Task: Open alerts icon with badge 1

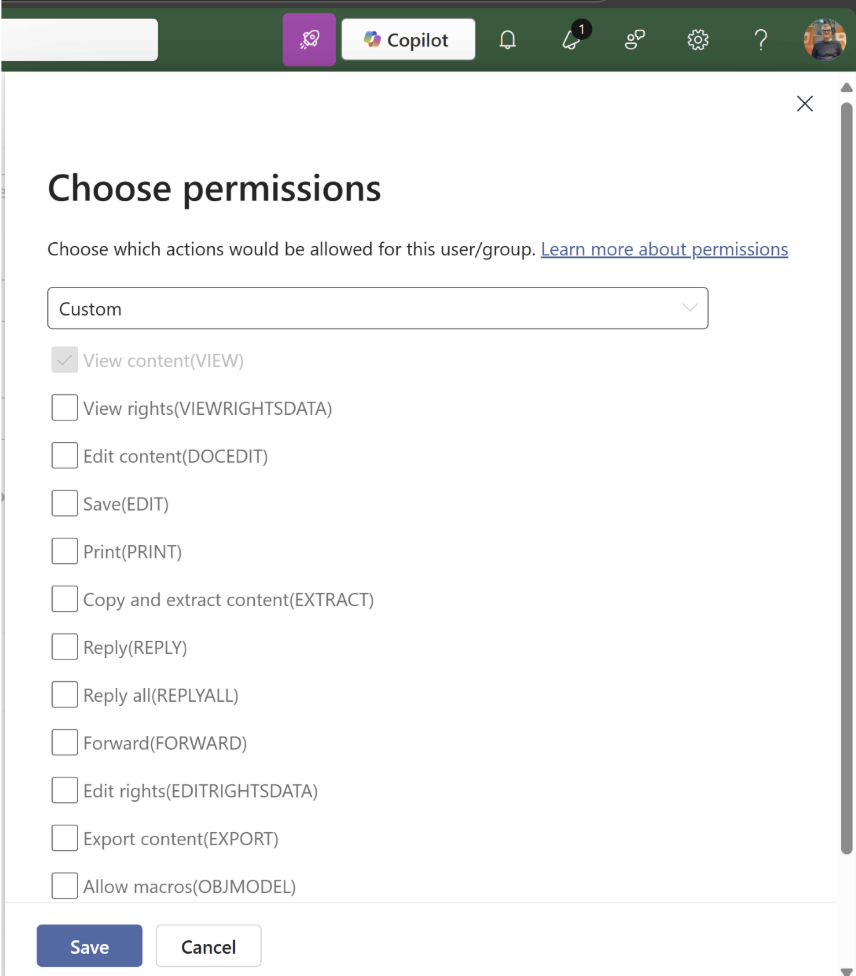Action: point(574,37)
